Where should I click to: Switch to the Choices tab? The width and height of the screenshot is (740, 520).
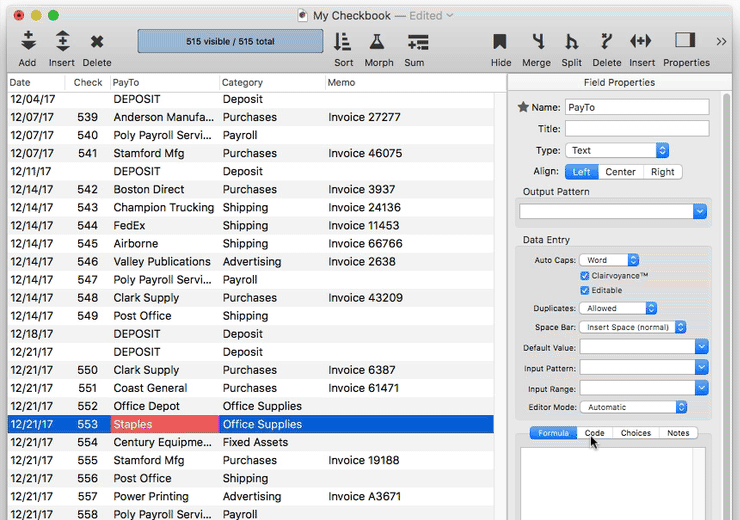636,433
